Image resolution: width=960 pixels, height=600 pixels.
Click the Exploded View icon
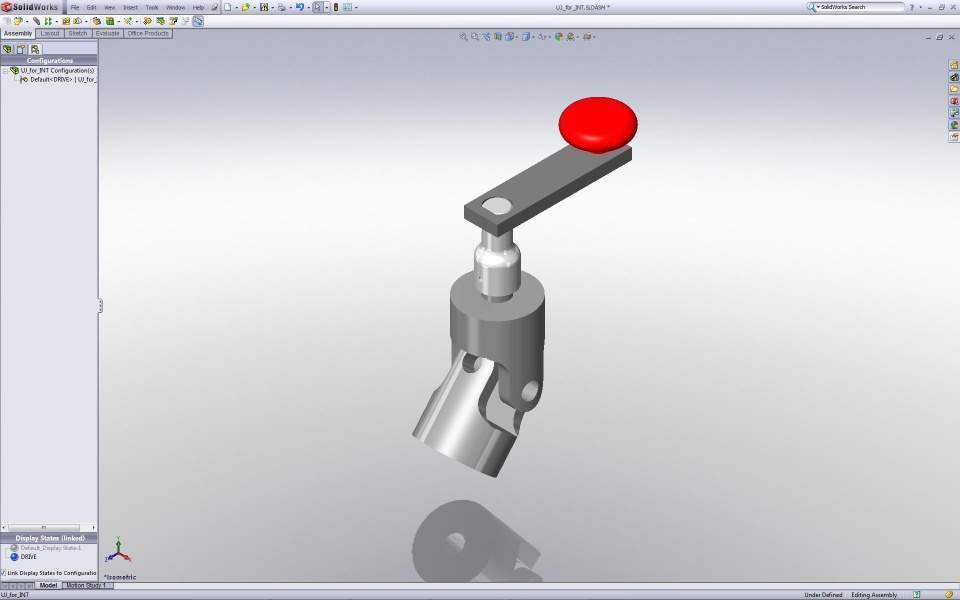pyautogui.click(x=173, y=21)
